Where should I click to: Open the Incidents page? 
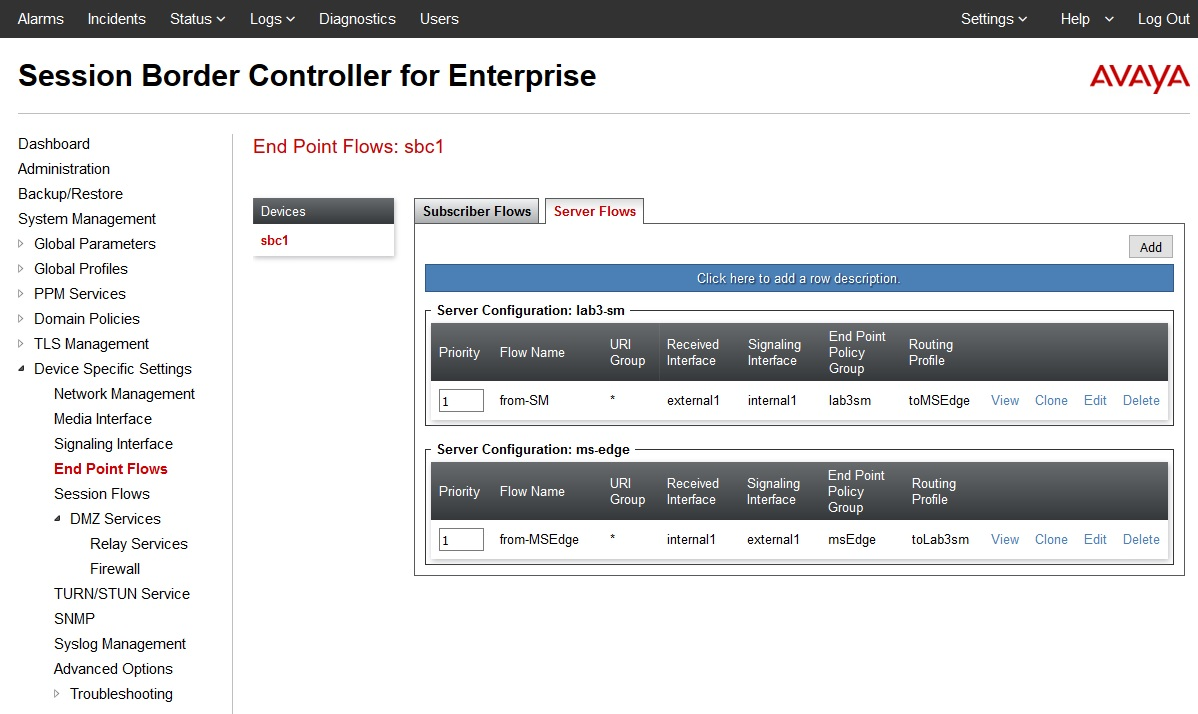pyautogui.click(x=116, y=19)
